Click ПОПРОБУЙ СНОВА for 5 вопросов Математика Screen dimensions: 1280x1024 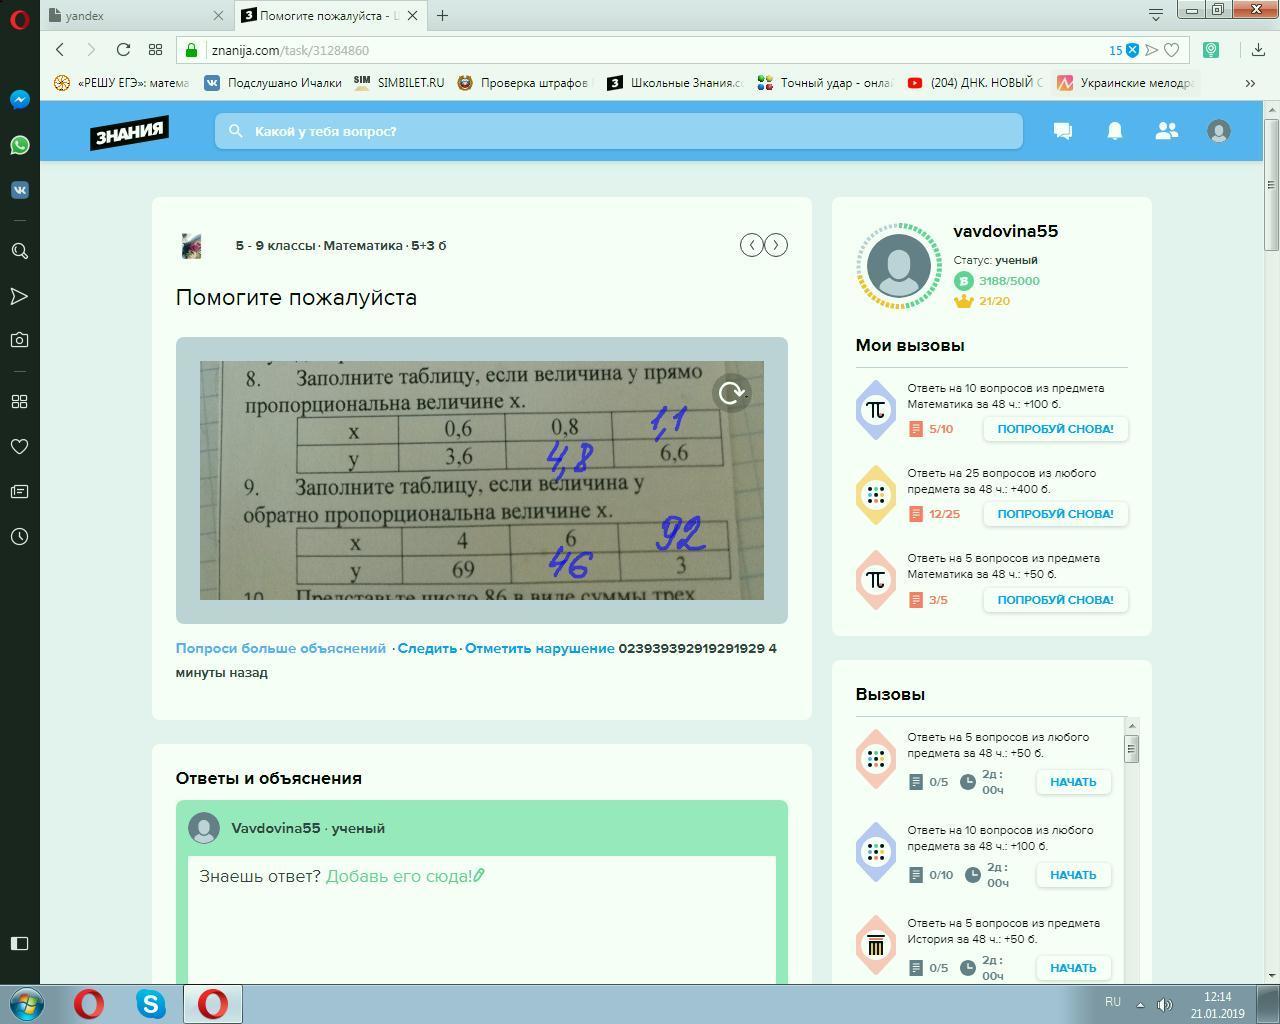point(1055,600)
